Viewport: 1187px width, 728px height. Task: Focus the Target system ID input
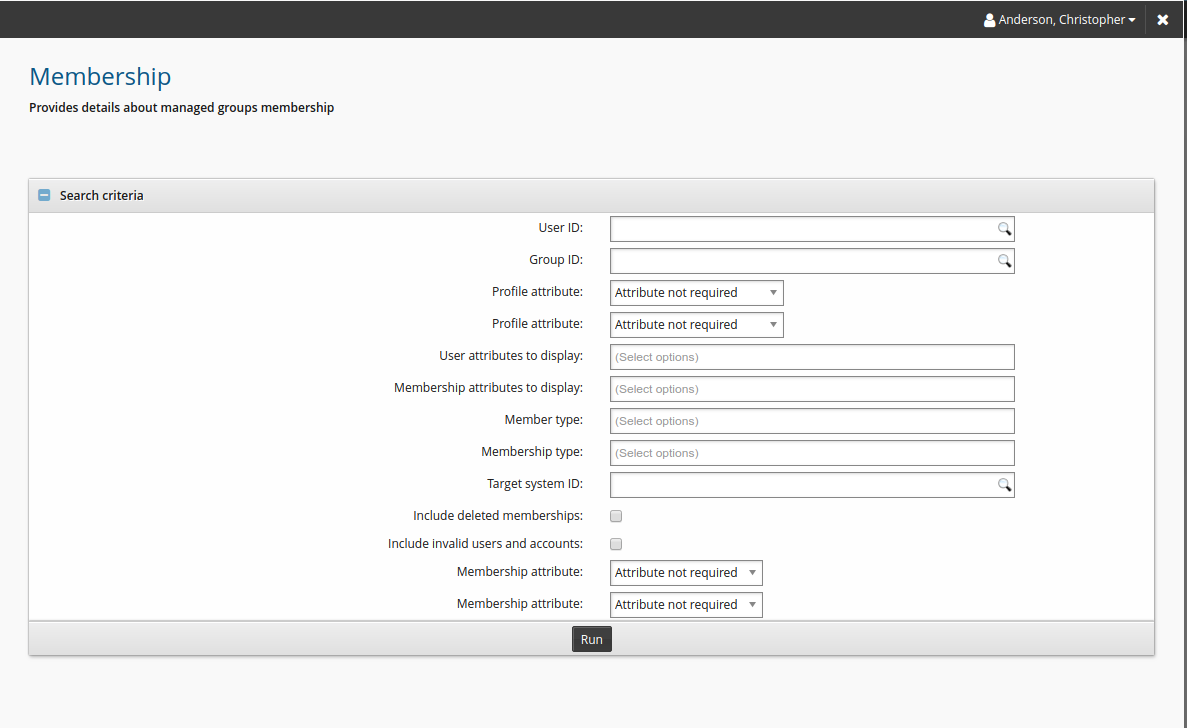coord(802,485)
